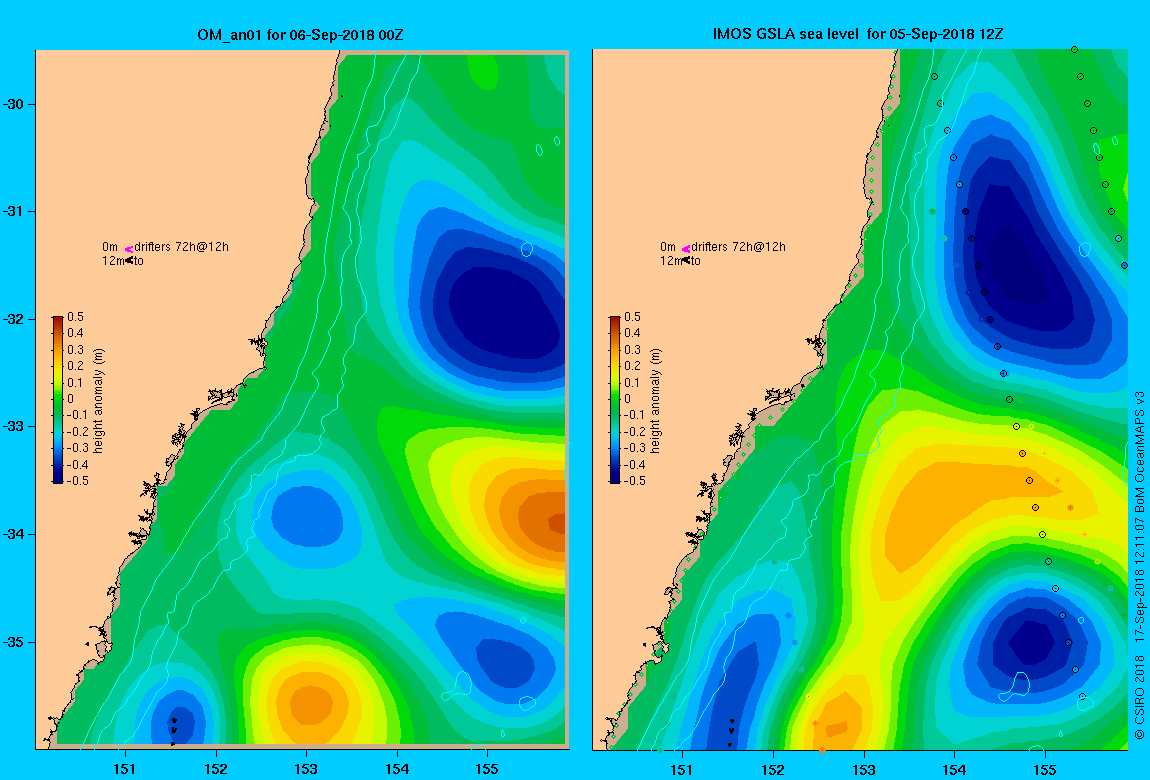This screenshot has width=1150, height=780.
Task: Click longitude label 151 under right map
Action: point(682,770)
